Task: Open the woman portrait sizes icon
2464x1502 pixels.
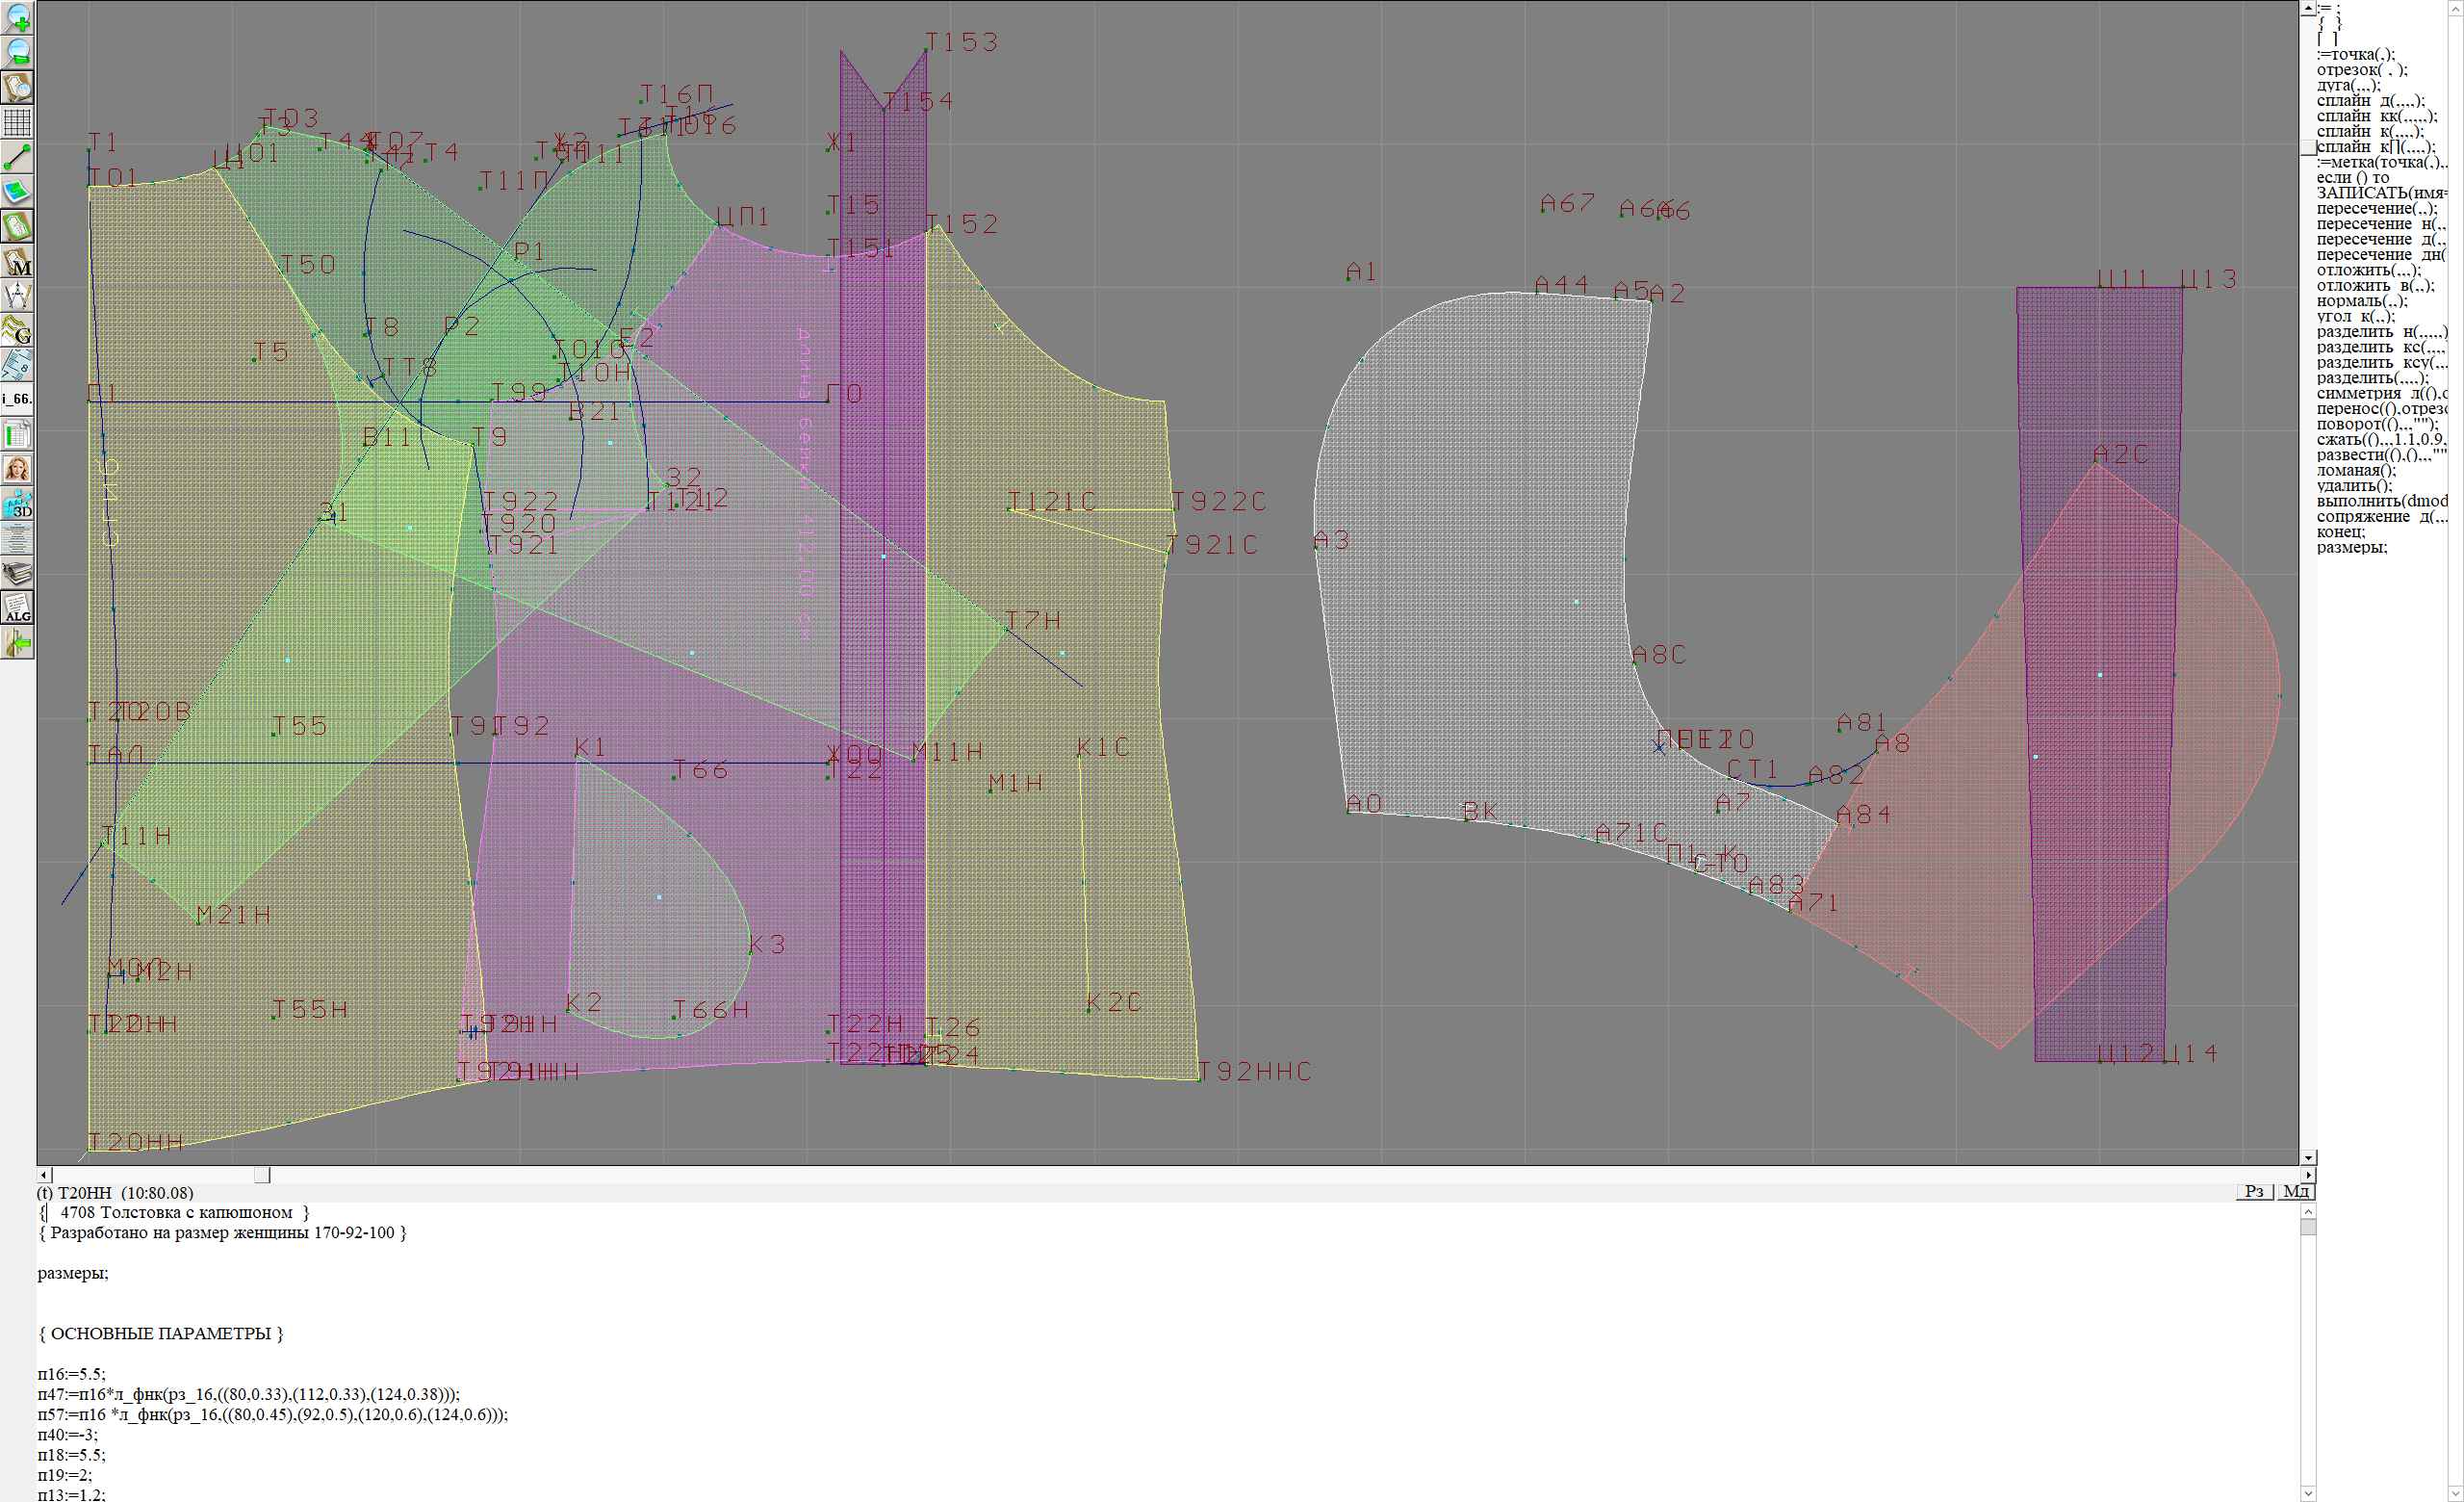Action: click(x=17, y=469)
